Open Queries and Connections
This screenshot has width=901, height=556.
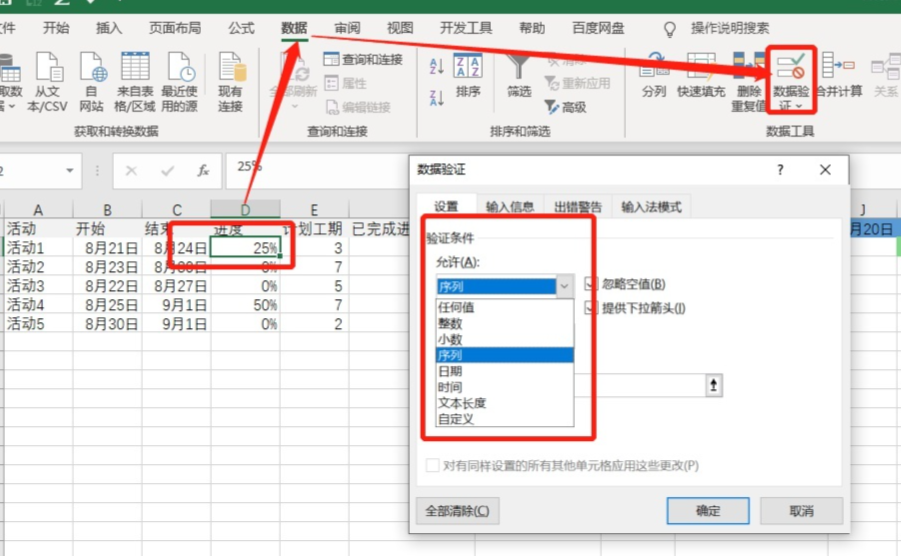pyautogui.click(x=363, y=59)
